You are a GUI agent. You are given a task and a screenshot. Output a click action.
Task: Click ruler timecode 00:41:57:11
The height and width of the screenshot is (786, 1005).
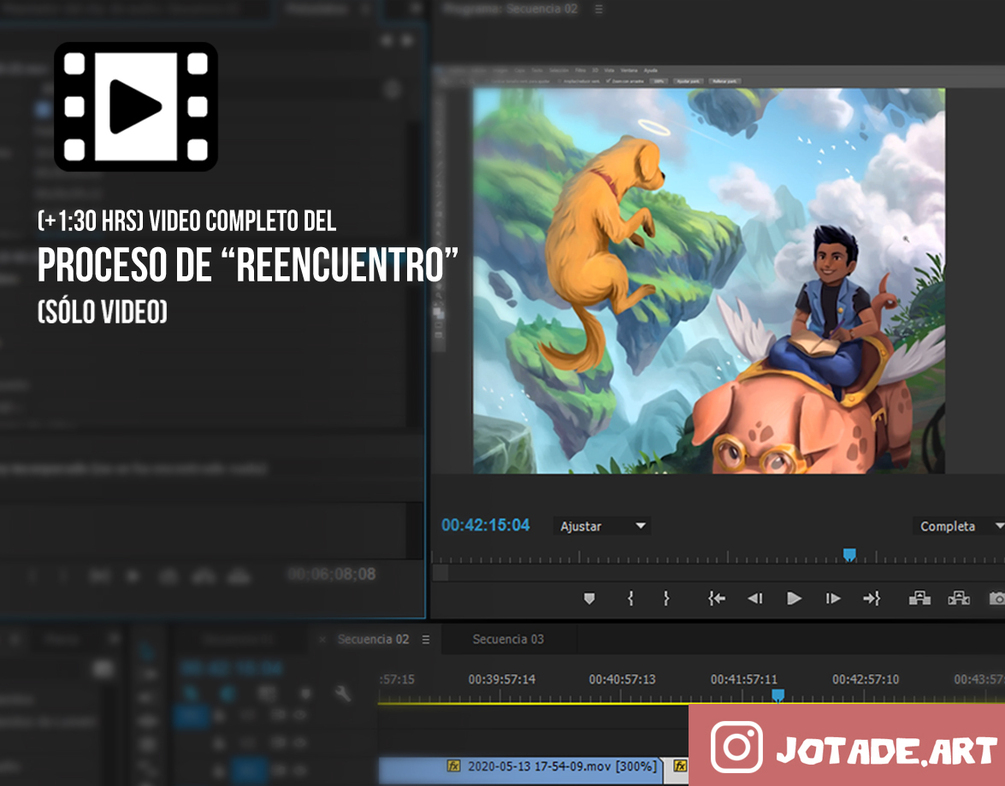pos(743,679)
